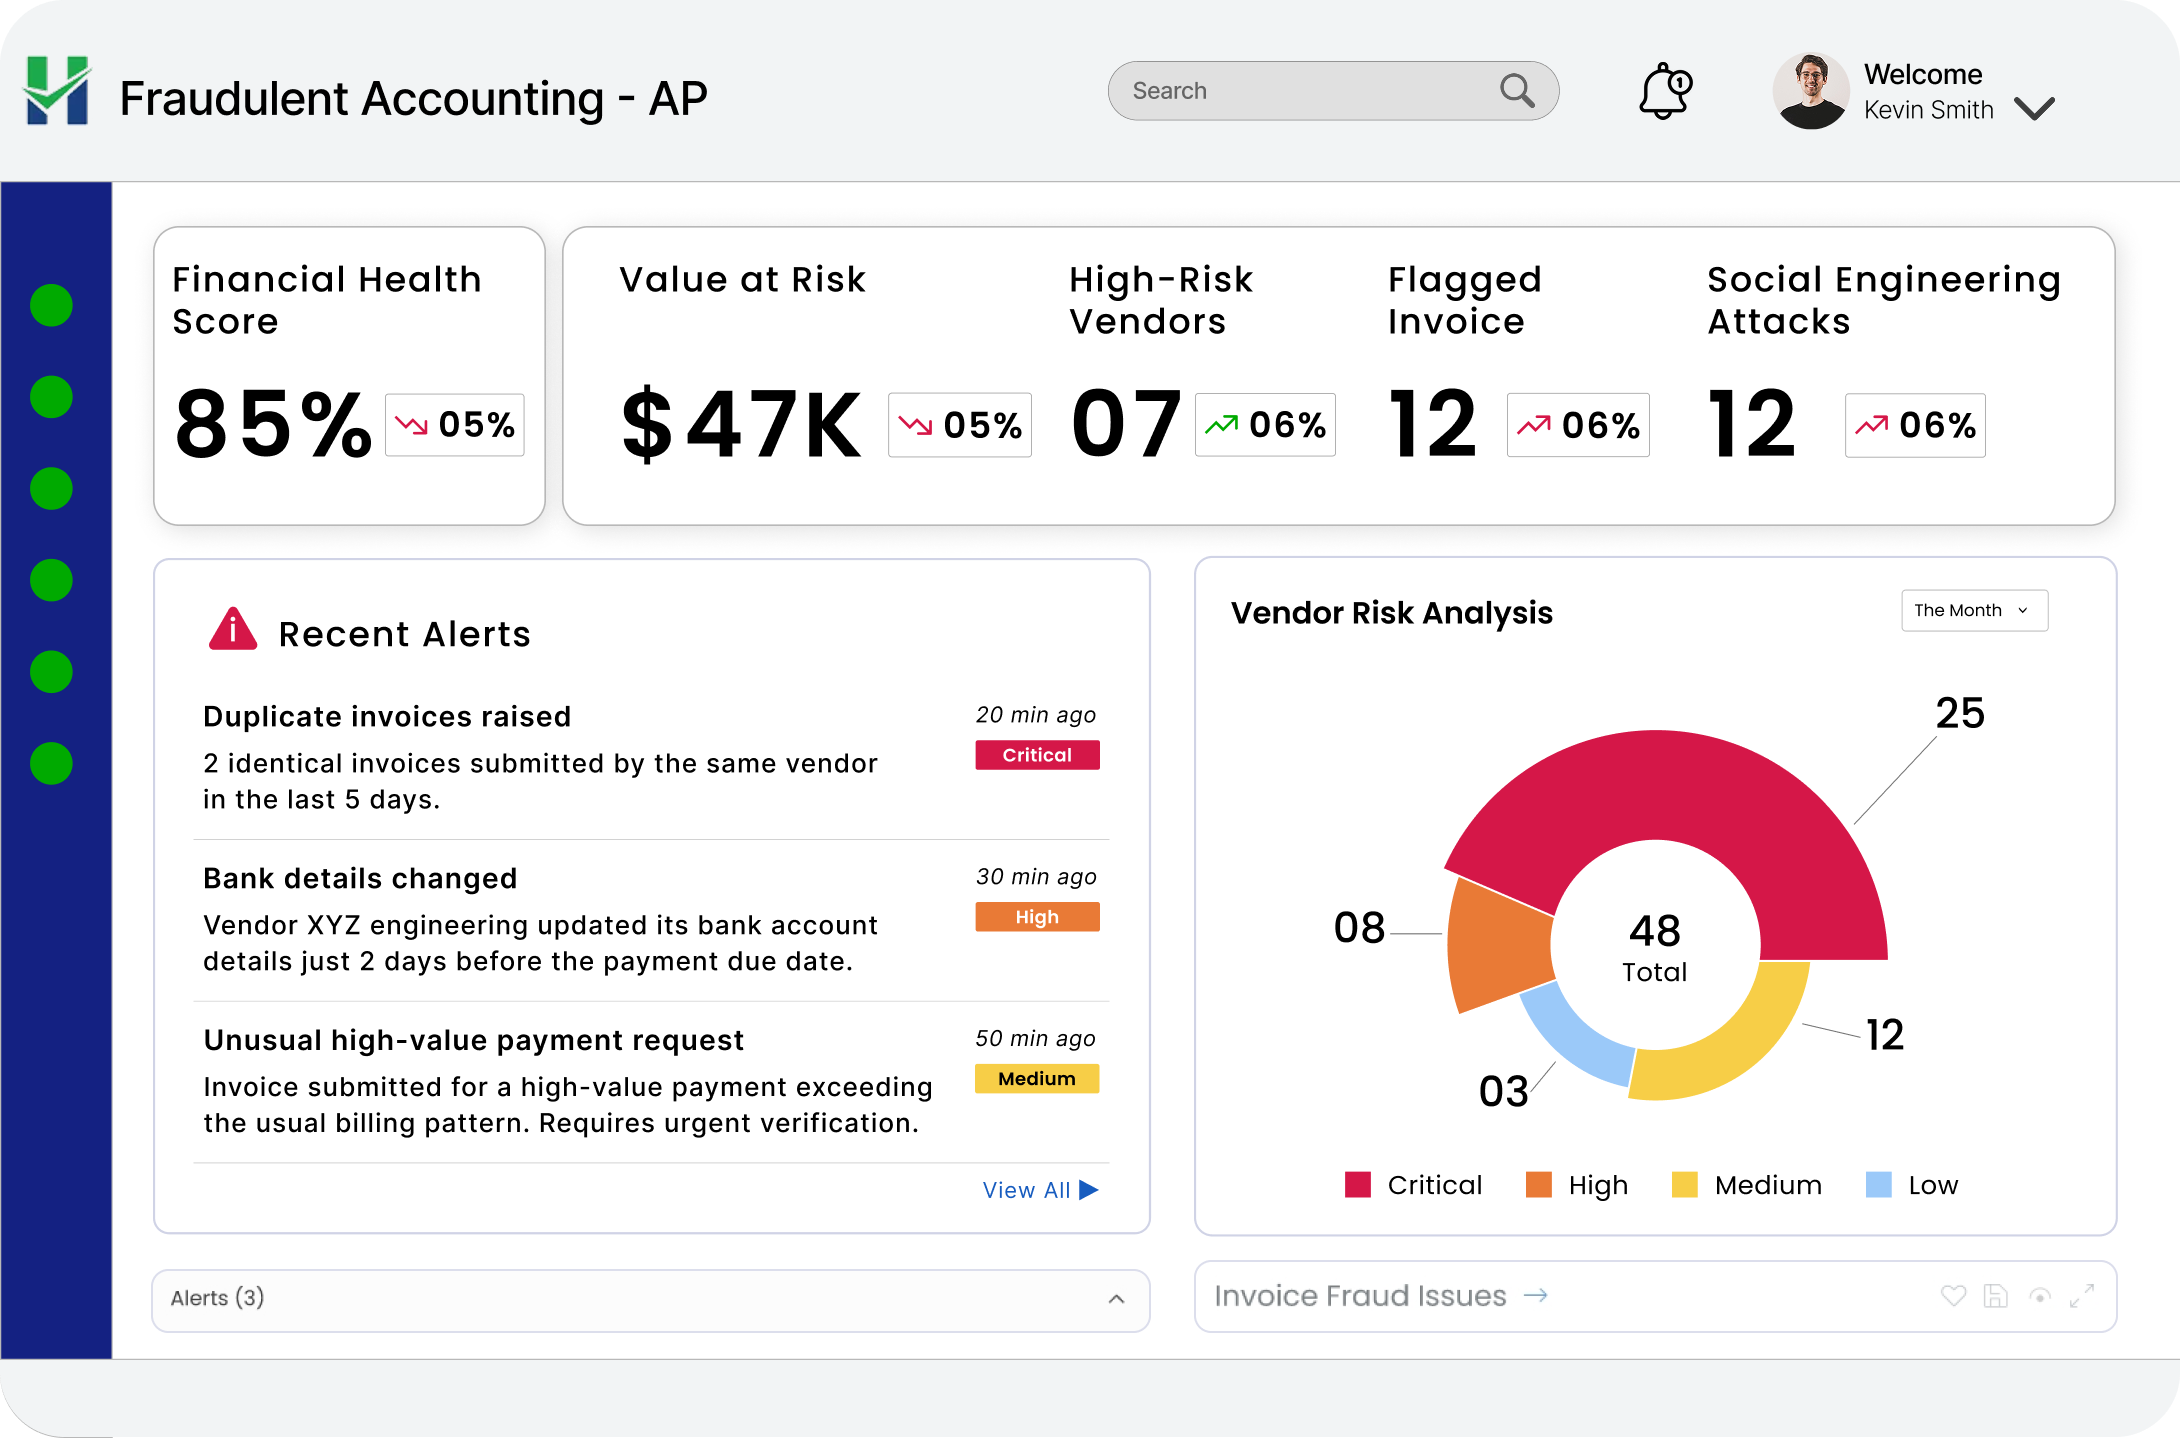
Task: Click the last green sidebar dot
Action: [51, 763]
